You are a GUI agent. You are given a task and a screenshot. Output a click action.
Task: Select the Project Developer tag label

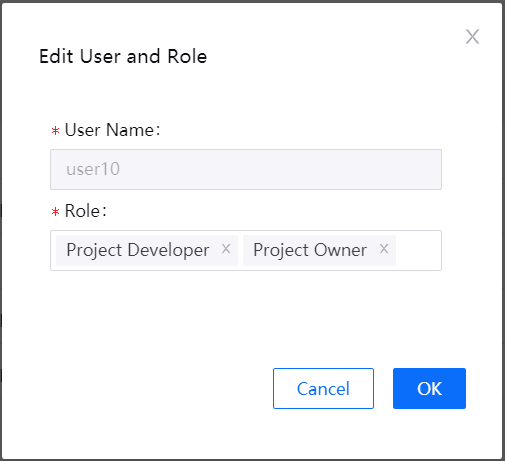[138, 250]
